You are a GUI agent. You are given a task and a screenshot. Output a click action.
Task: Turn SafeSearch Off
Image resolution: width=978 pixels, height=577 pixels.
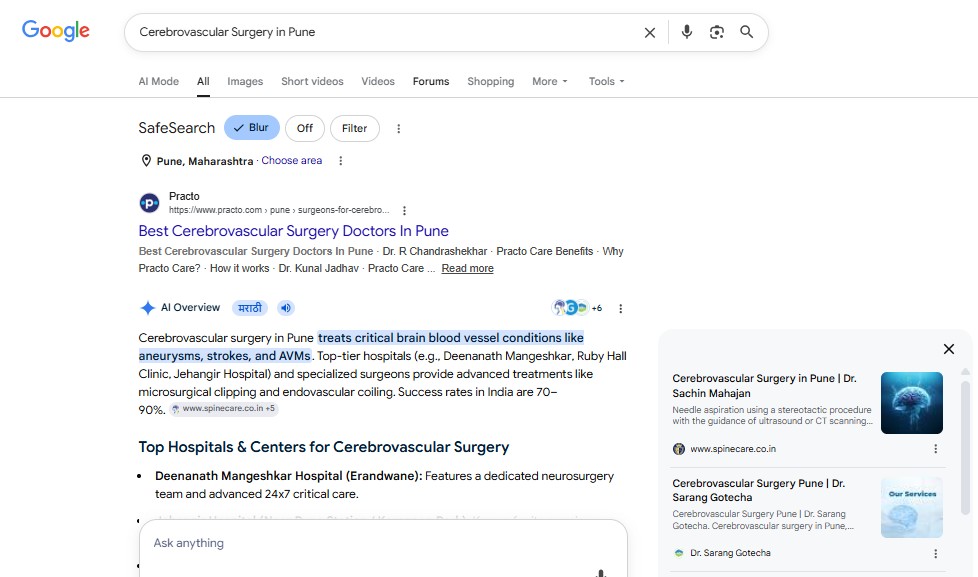click(304, 128)
